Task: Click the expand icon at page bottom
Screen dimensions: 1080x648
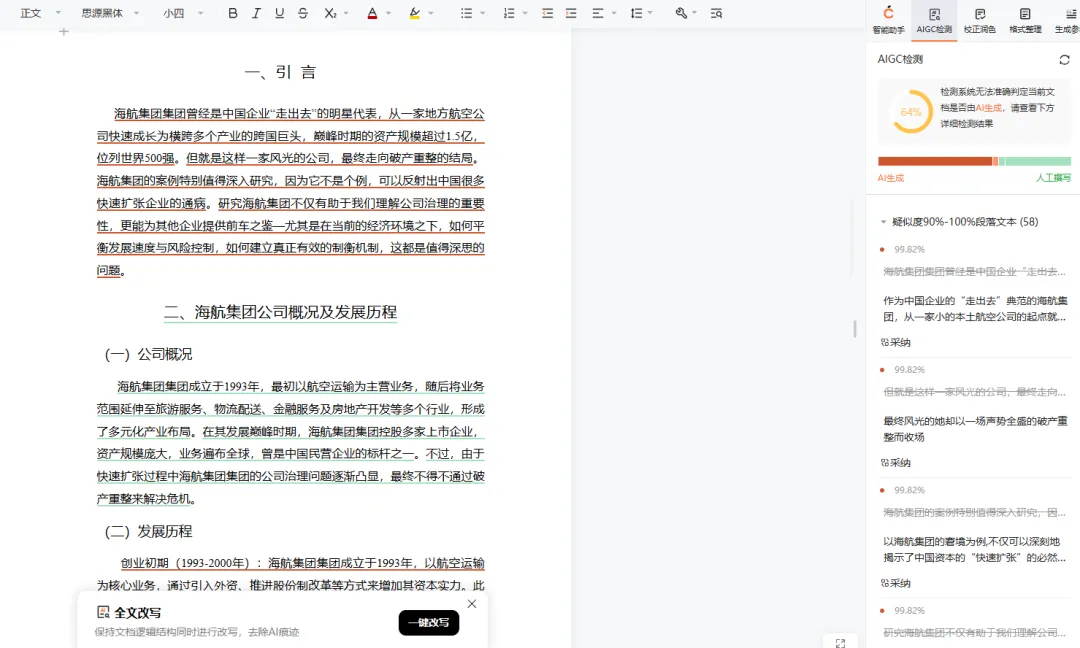Action: (840, 643)
